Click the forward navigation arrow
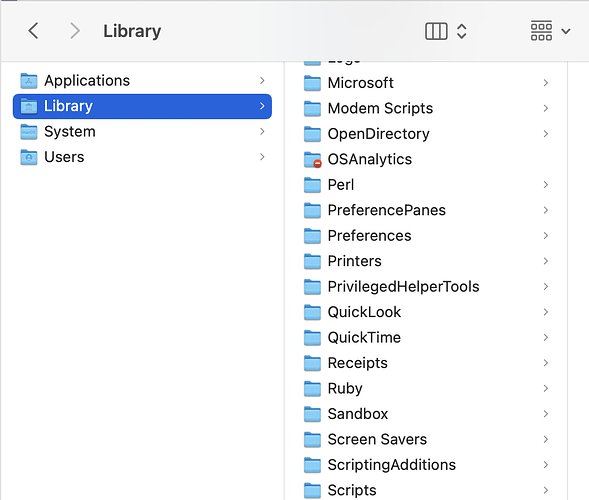 click(75, 31)
